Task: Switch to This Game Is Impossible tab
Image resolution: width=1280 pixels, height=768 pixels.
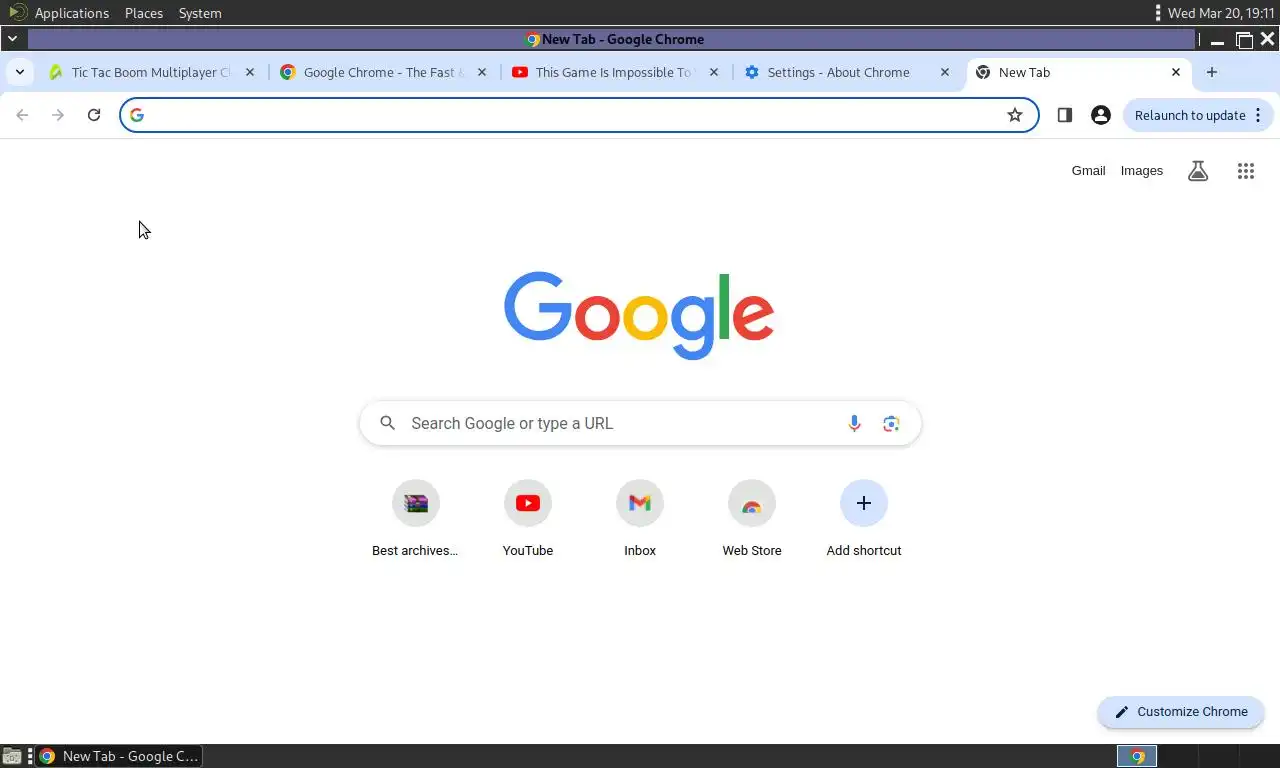Action: coord(616,72)
